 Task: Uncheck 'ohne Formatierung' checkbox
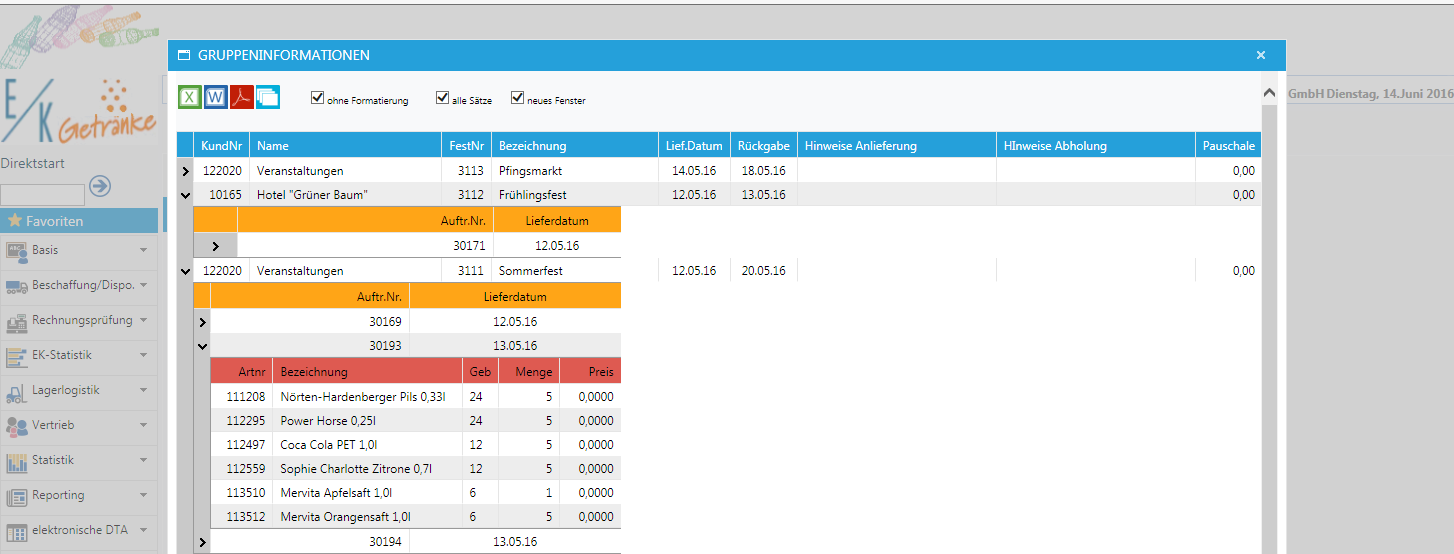pos(317,98)
